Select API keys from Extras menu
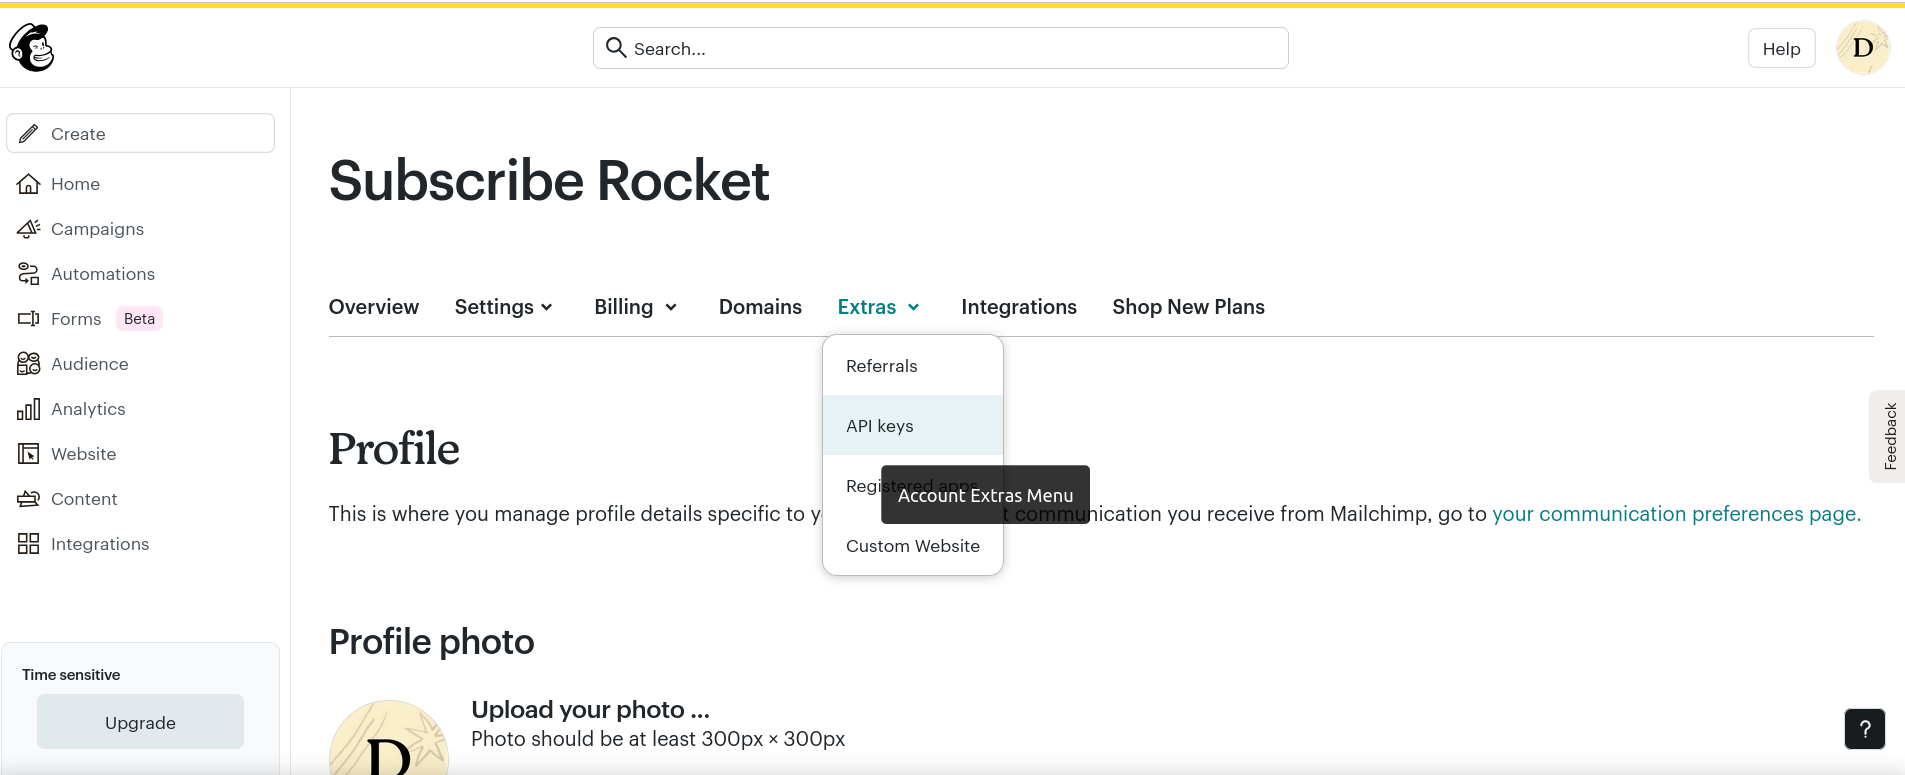This screenshot has height=775, width=1905. [913, 426]
